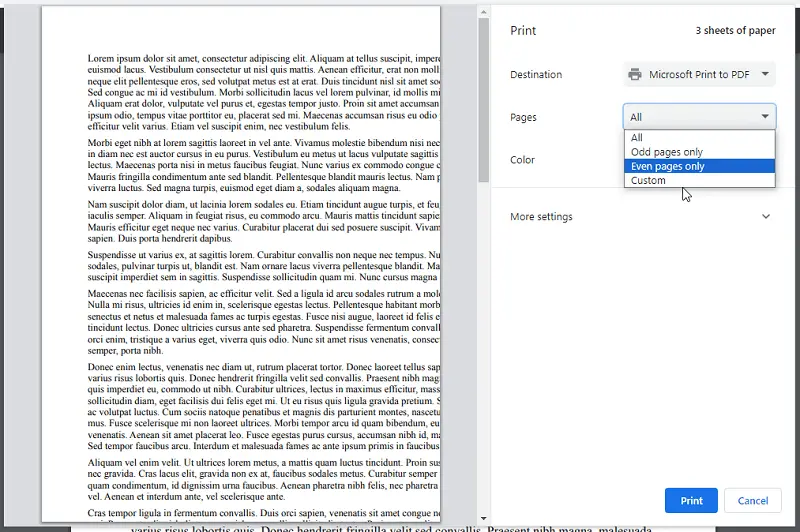This screenshot has width=800, height=532.
Task: Open the Destination printer dropdown
Action: point(699,74)
